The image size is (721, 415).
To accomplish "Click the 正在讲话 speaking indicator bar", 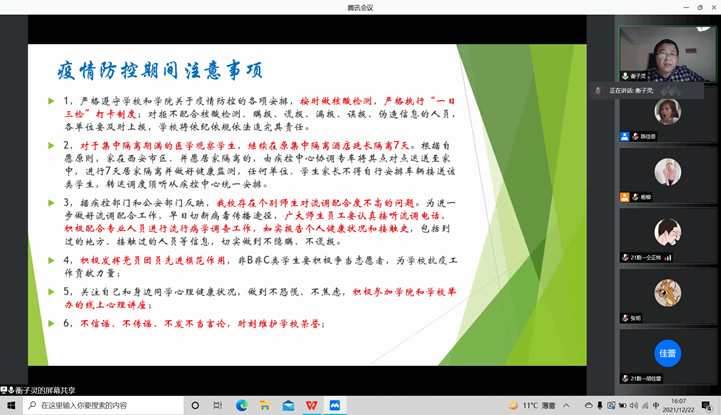I will click(x=640, y=90).
